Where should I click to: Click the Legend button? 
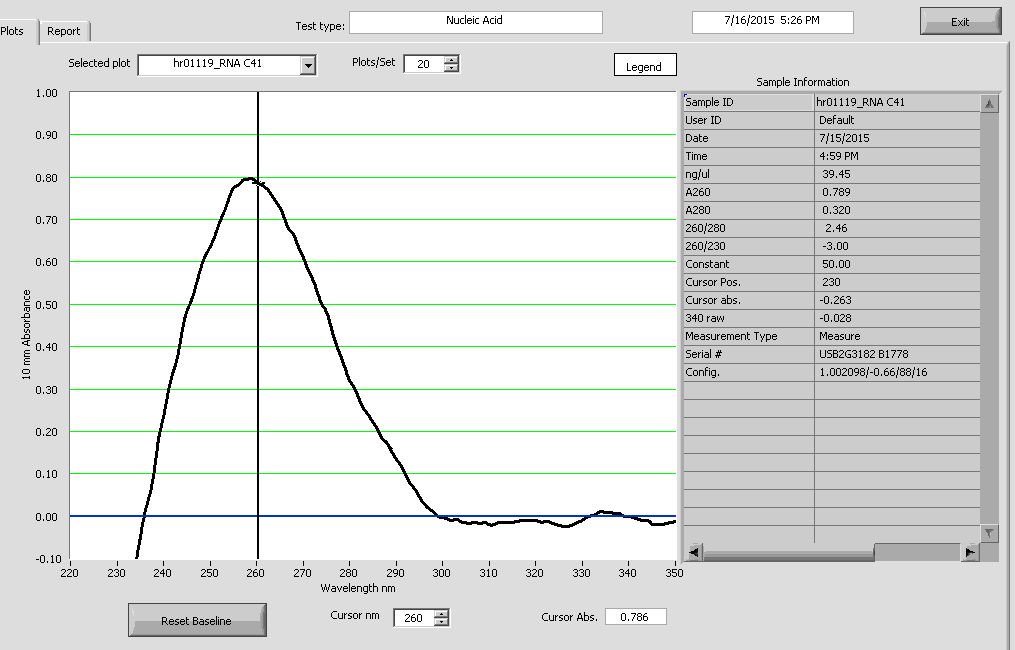(x=645, y=65)
